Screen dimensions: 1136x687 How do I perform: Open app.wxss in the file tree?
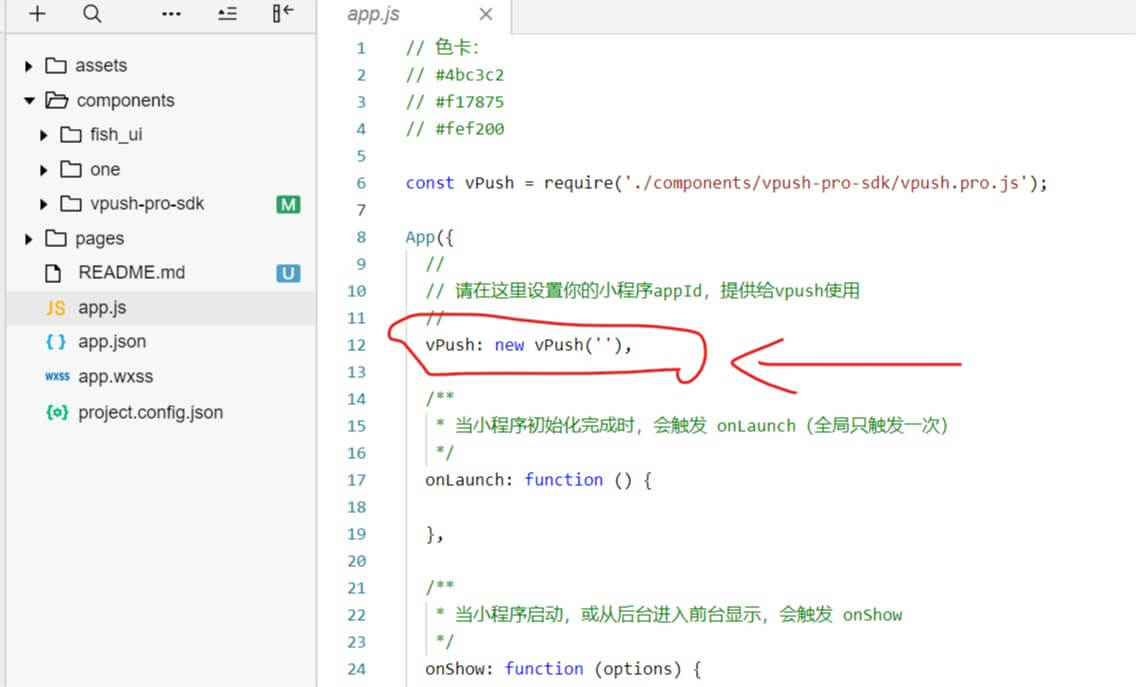pos(116,377)
